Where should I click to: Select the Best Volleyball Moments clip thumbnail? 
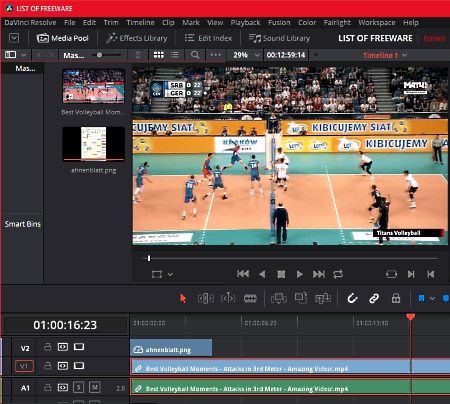[x=94, y=86]
